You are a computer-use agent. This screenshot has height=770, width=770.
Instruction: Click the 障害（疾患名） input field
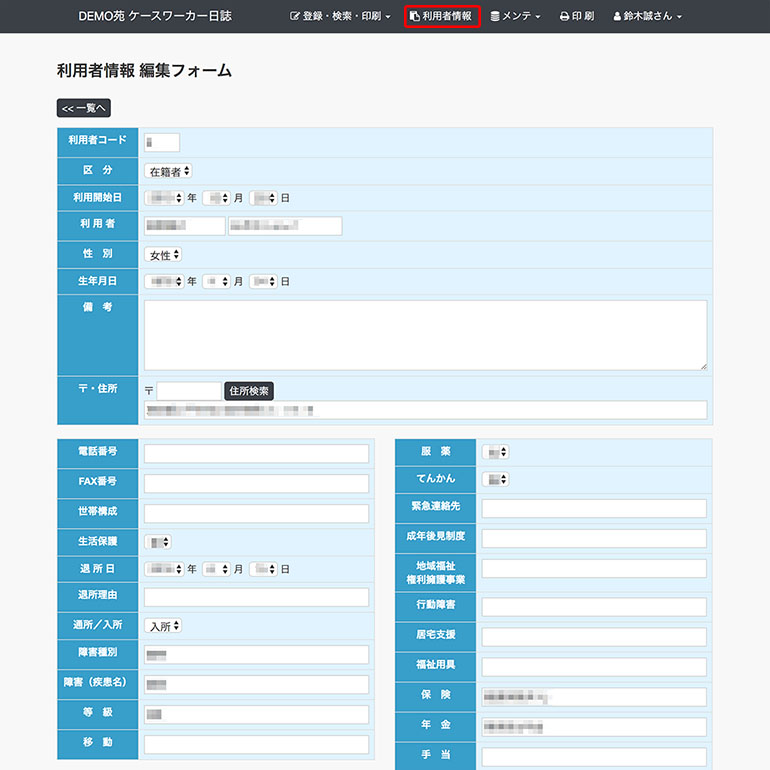click(x=256, y=685)
